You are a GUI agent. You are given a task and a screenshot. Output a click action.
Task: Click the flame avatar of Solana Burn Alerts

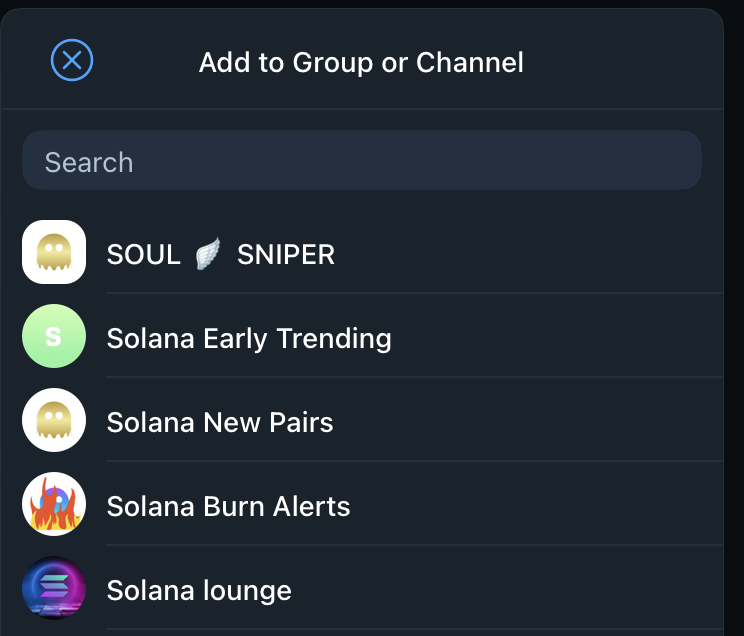[x=54, y=505]
